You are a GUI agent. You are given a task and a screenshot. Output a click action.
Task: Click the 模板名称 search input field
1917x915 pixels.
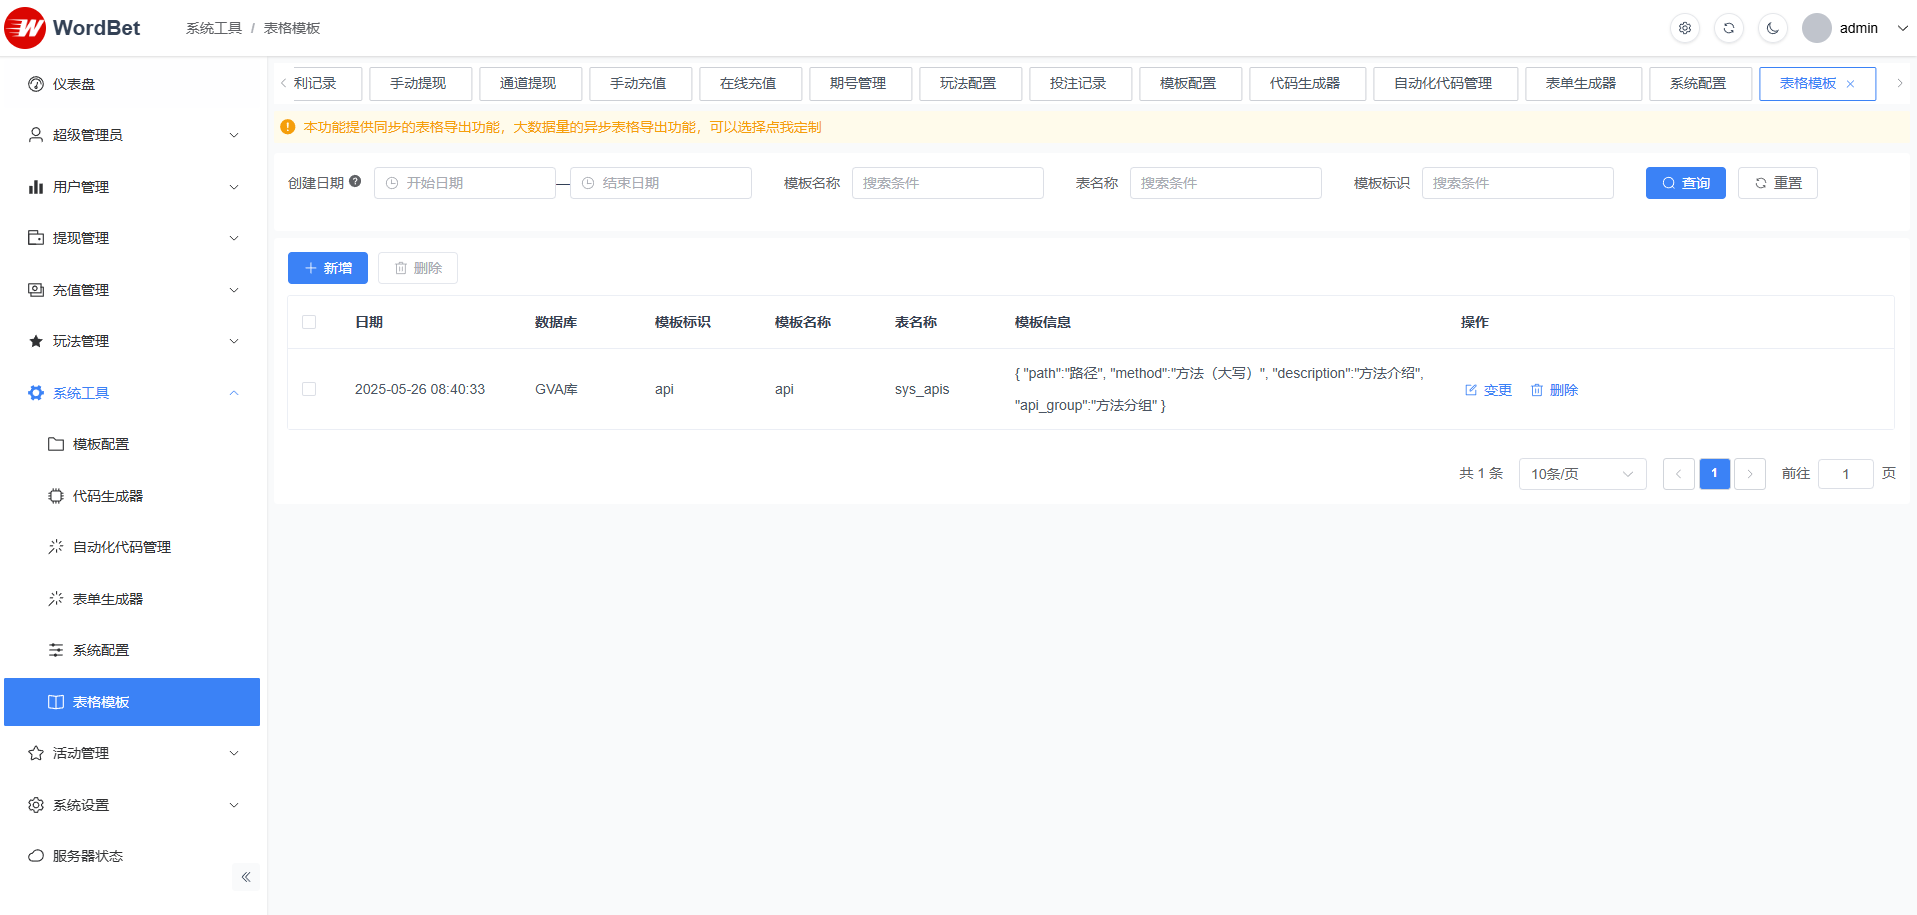[947, 183]
